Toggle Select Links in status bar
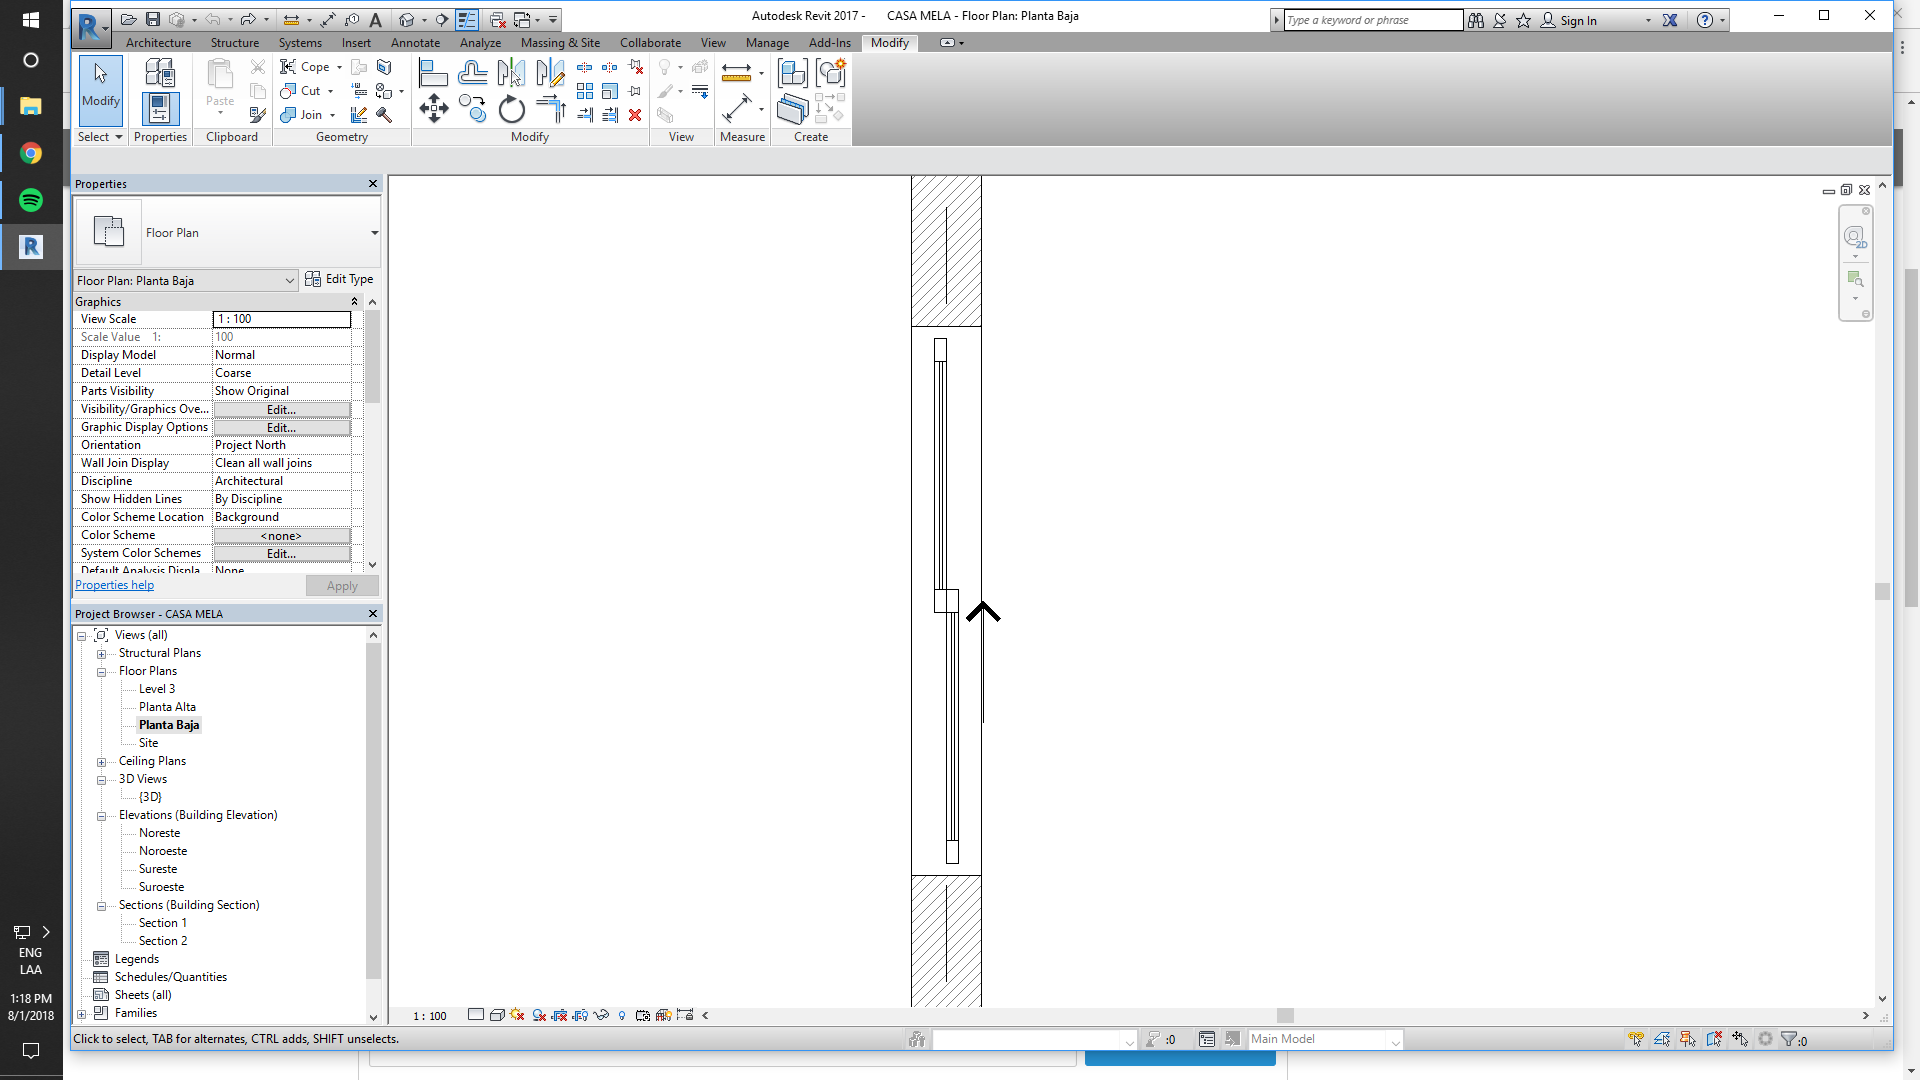The height and width of the screenshot is (1080, 1920). click(x=1636, y=1039)
